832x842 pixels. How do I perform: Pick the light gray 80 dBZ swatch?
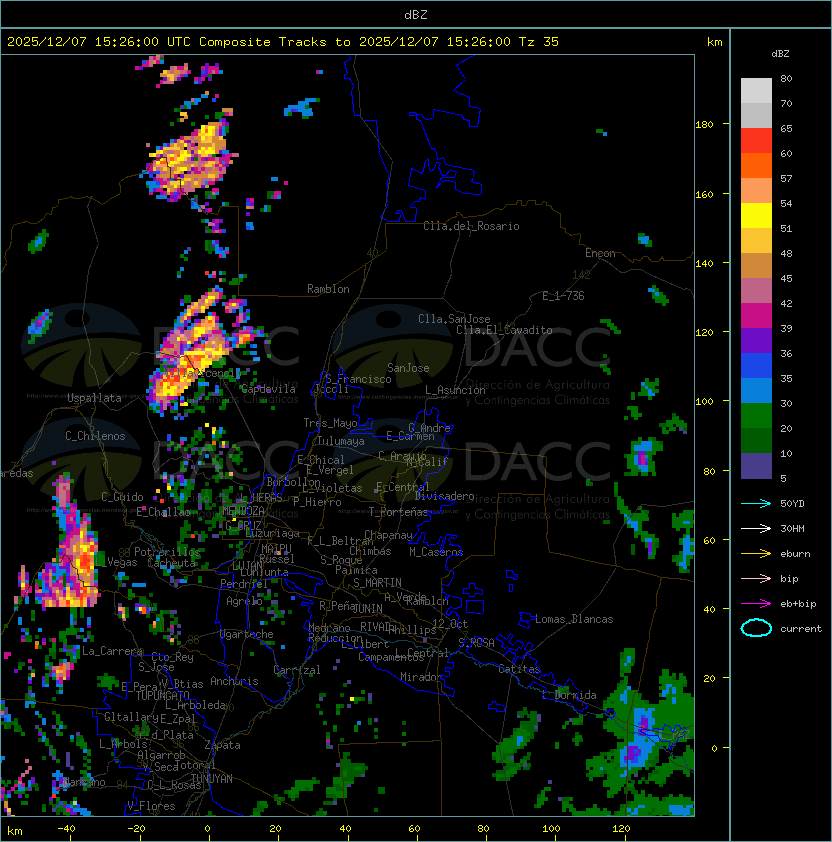[x=756, y=90]
